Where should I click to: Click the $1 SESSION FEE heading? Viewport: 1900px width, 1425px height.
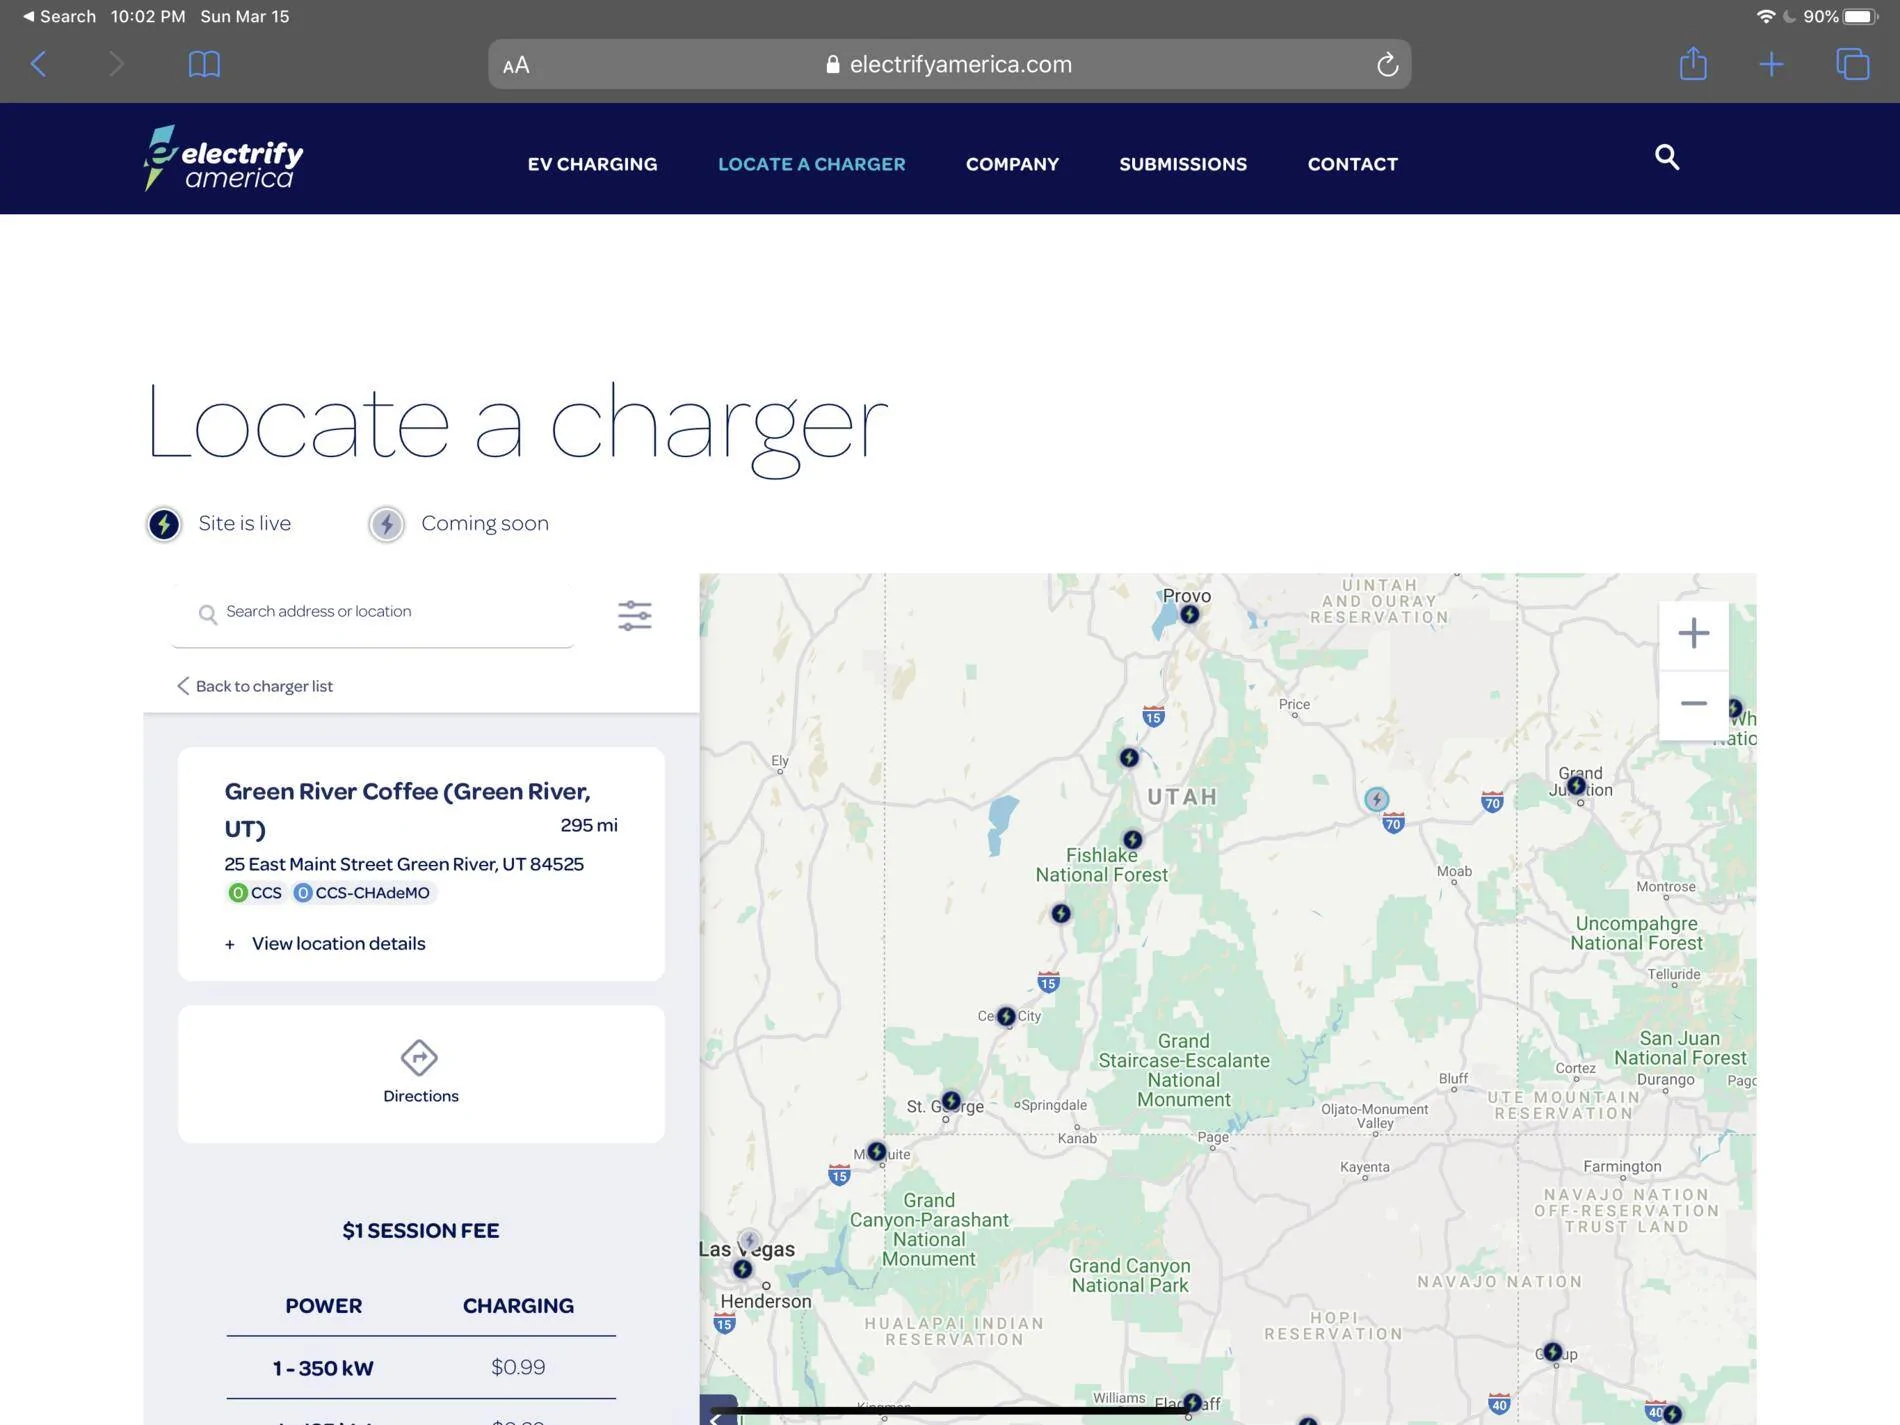[x=420, y=1231]
